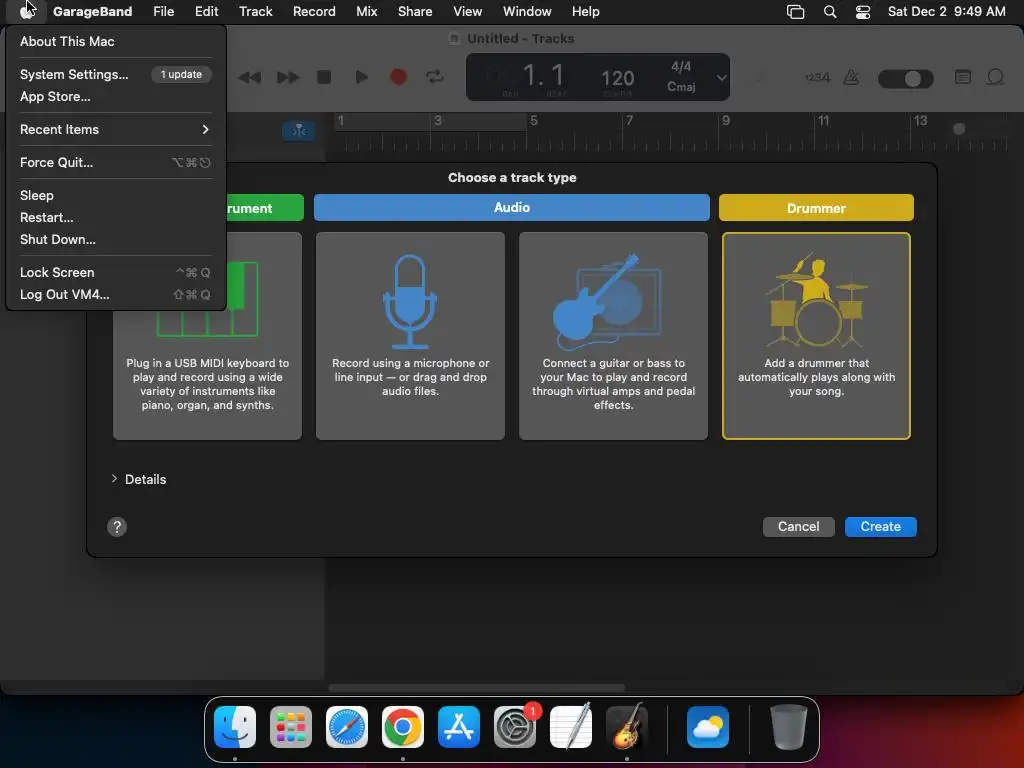Open the LCD display mode dropdown arrow
The image size is (1024, 768).
coord(721,78)
